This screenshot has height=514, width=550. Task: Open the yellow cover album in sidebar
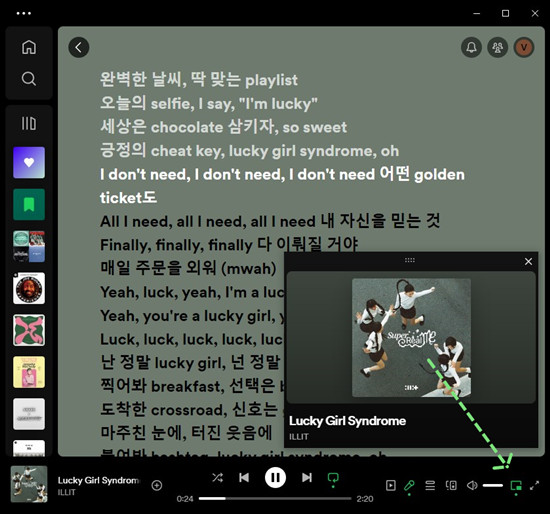(29, 372)
